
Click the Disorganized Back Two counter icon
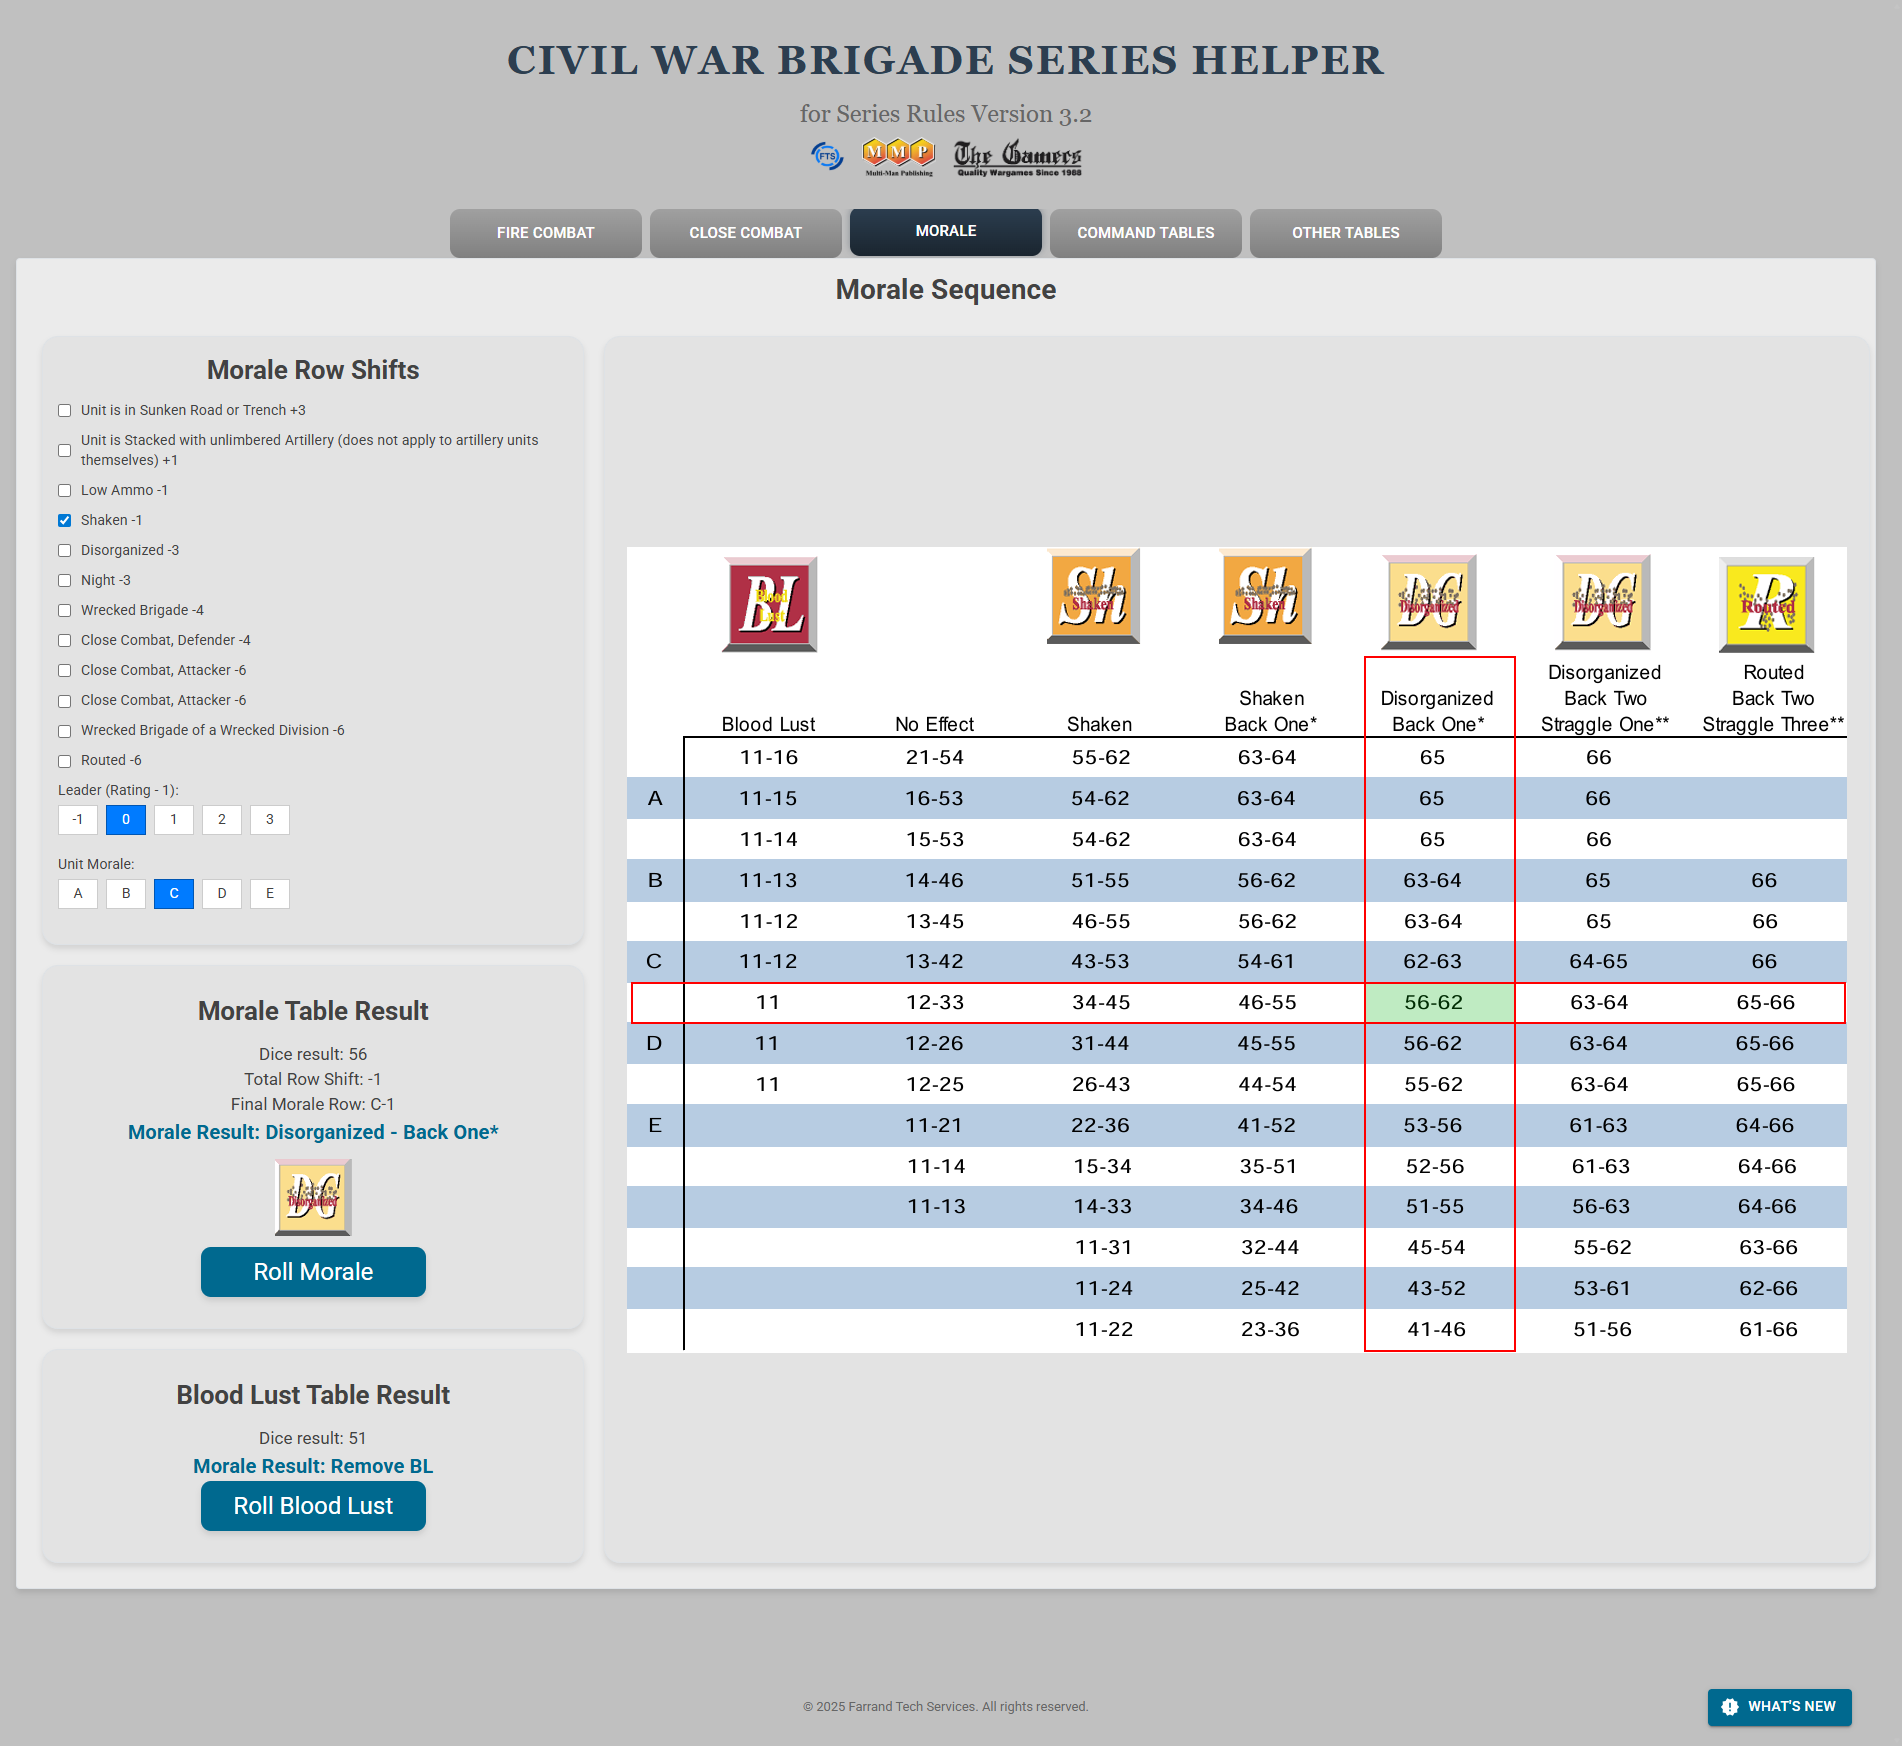(1603, 602)
